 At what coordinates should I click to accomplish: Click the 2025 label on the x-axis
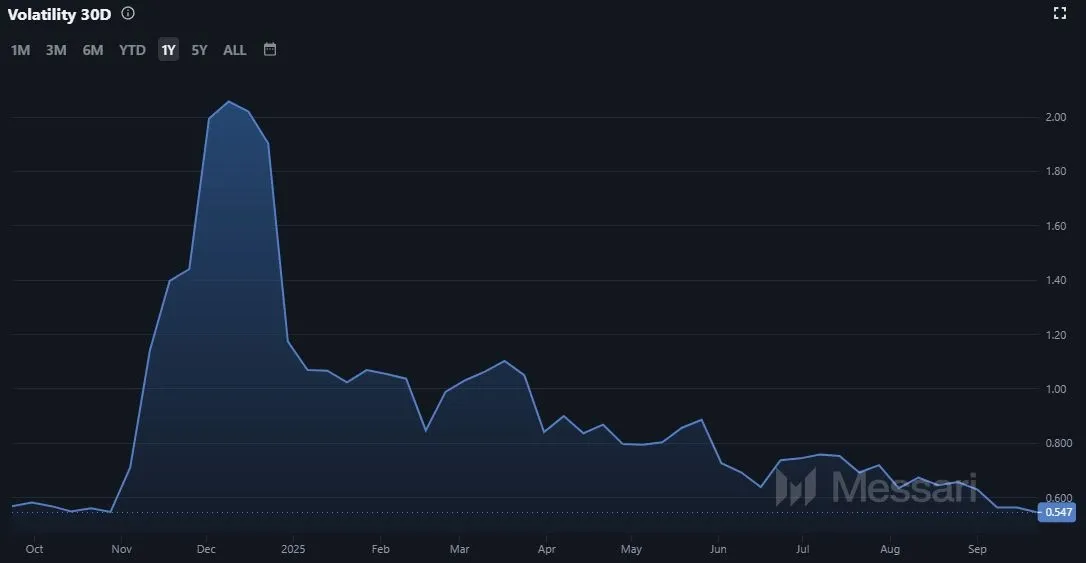(x=293, y=549)
